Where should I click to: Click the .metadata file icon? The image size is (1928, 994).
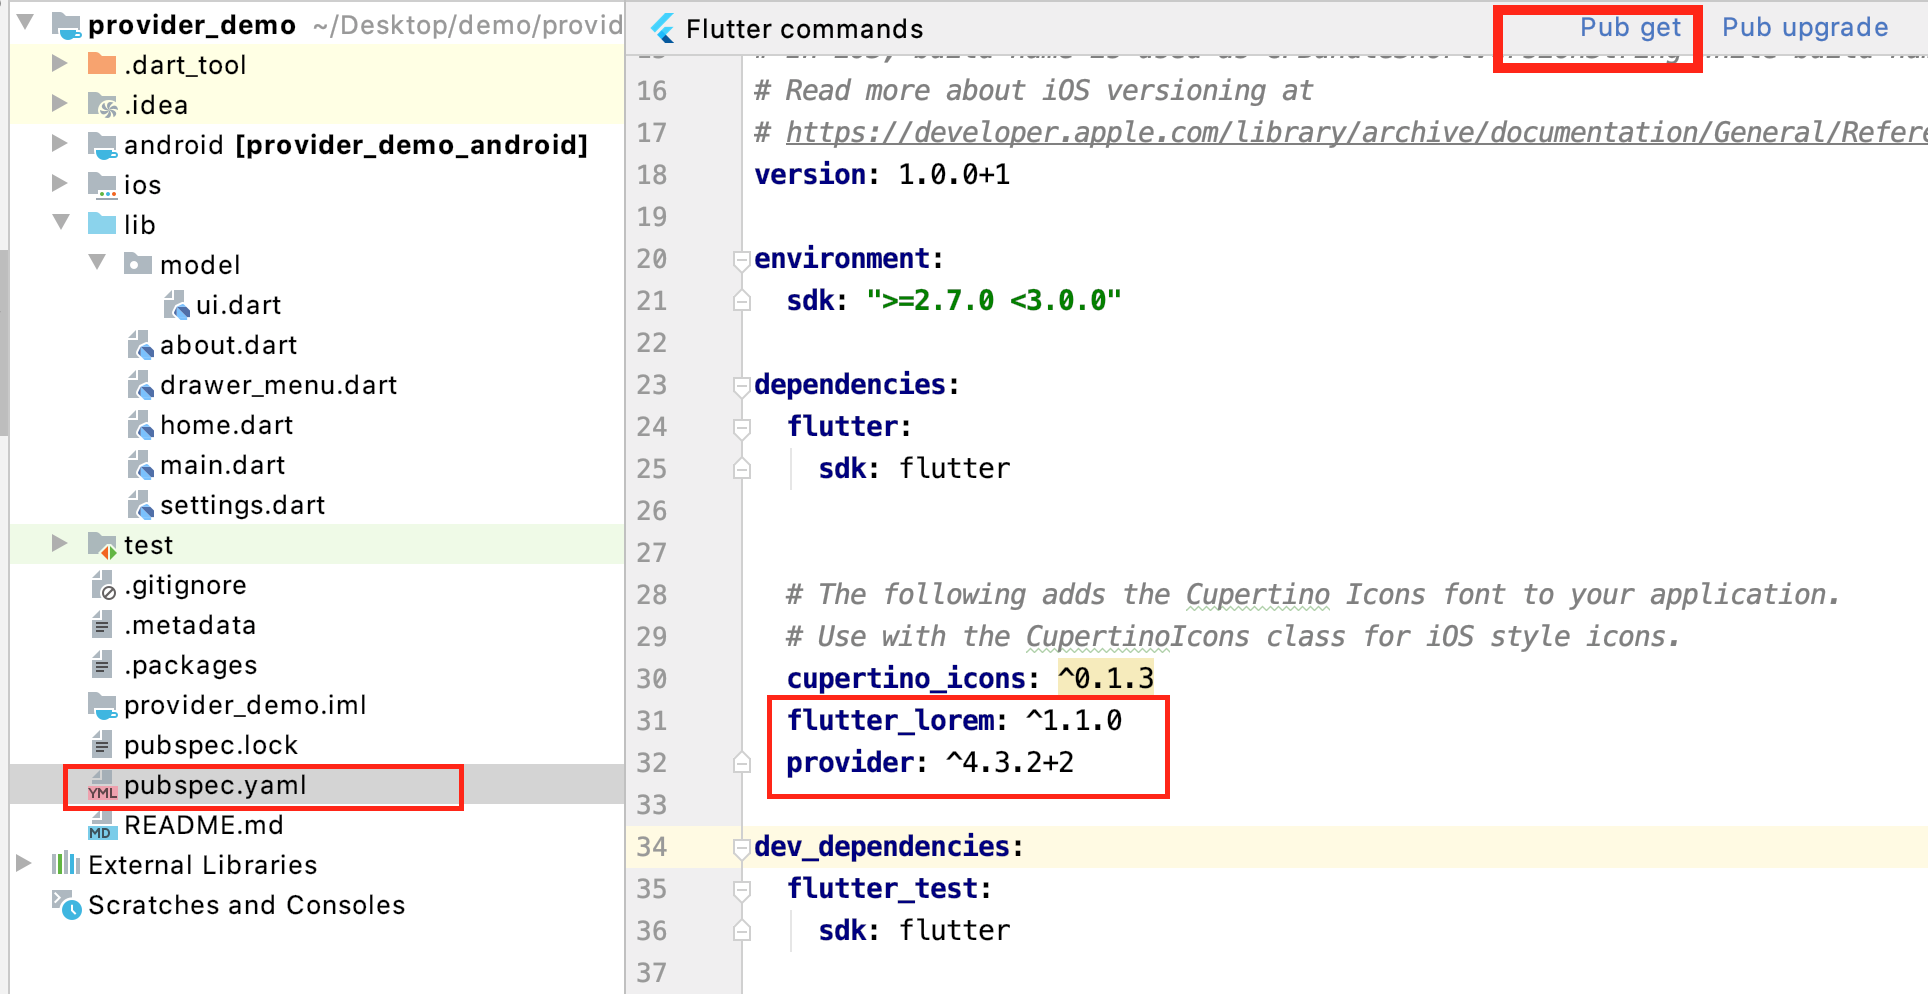[102, 625]
